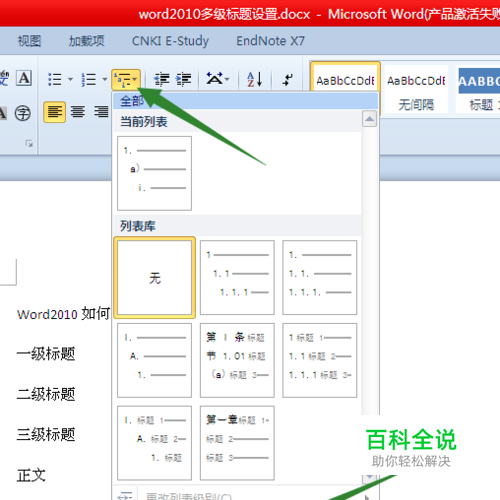The image size is (500, 500).
Task: Select the highlighted normal AaBbCcDd style
Action: click(x=345, y=81)
